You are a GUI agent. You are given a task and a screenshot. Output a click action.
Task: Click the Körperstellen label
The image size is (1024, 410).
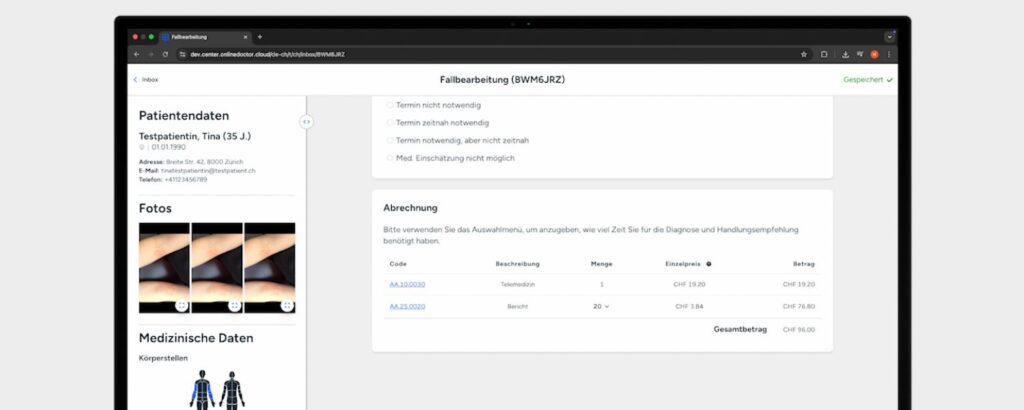coord(163,358)
